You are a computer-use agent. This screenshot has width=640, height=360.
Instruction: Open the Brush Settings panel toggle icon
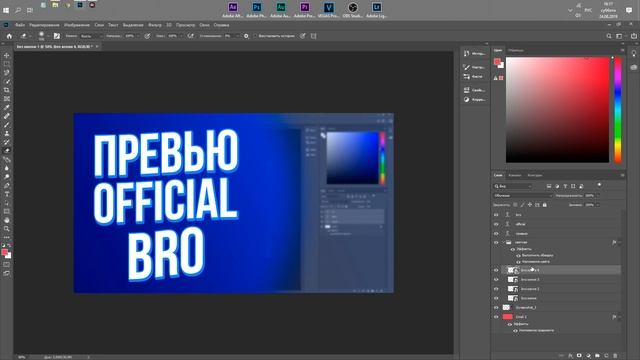click(57, 36)
